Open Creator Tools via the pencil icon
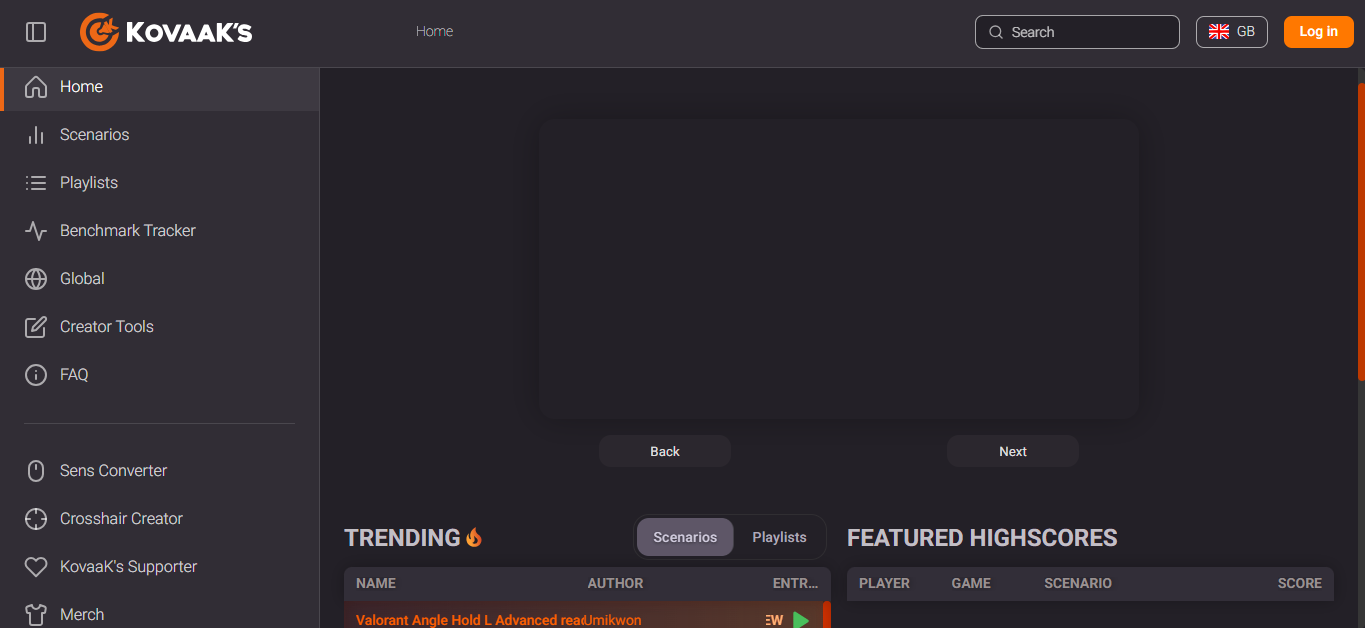The height and width of the screenshot is (628, 1365). [x=36, y=327]
